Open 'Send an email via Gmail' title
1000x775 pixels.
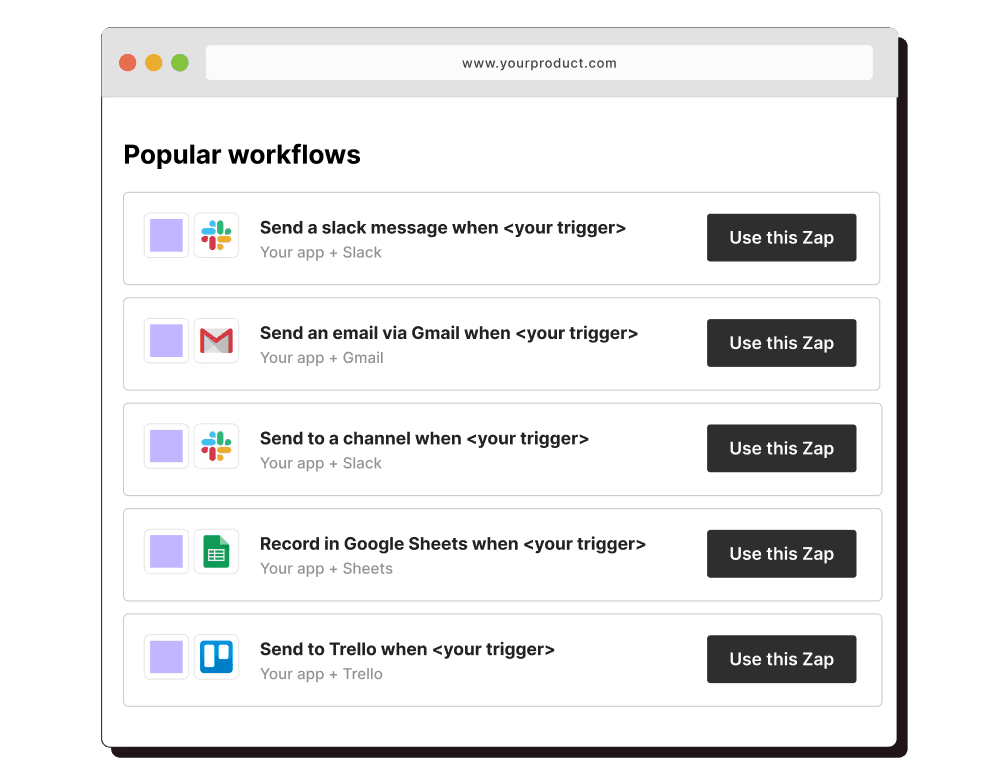pyautogui.click(x=449, y=333)
